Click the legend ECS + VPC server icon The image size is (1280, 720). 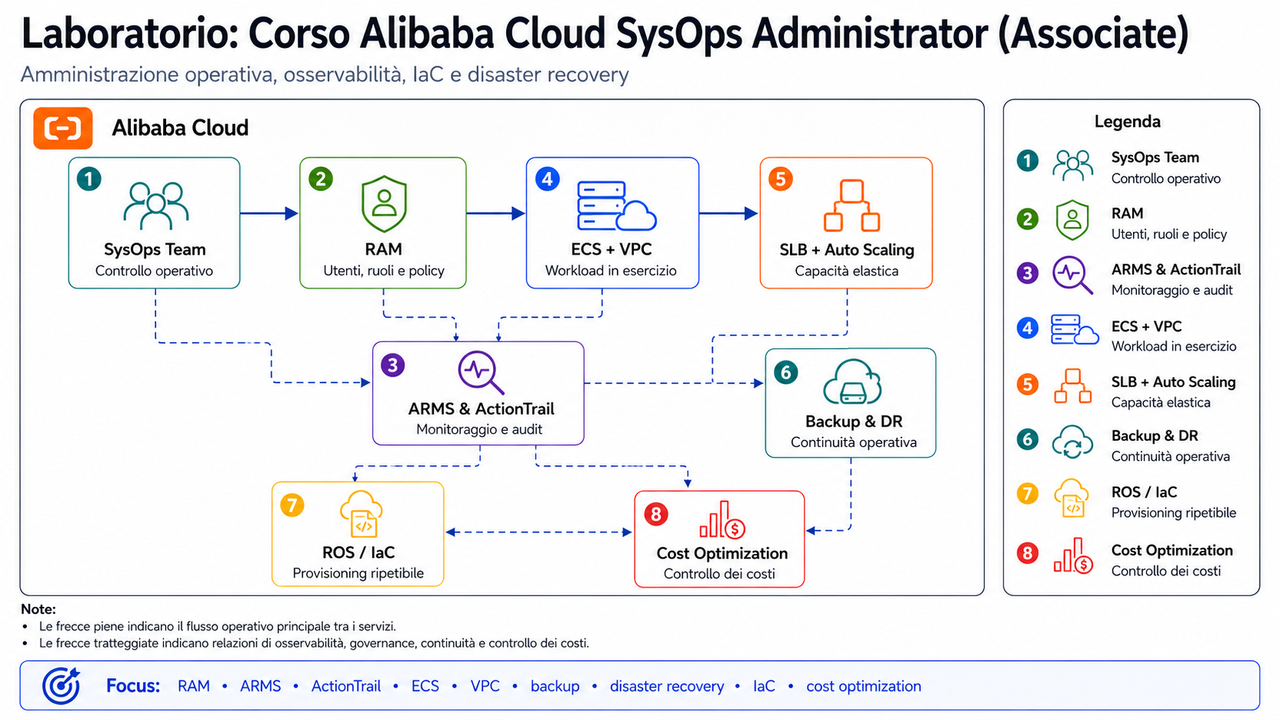pyautogui.click(x=1075, y=331)
